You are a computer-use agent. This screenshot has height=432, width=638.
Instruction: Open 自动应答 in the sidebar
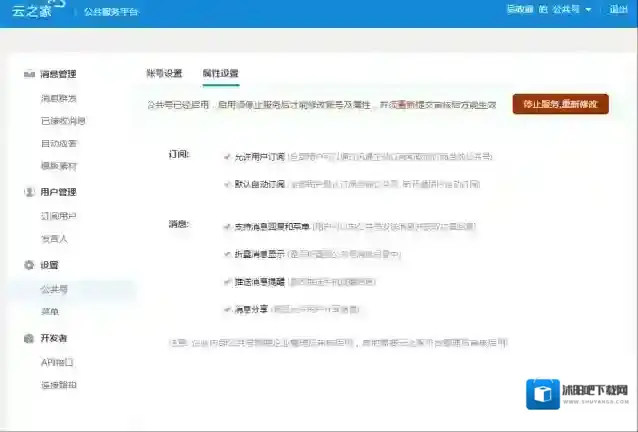pos(59,144)
